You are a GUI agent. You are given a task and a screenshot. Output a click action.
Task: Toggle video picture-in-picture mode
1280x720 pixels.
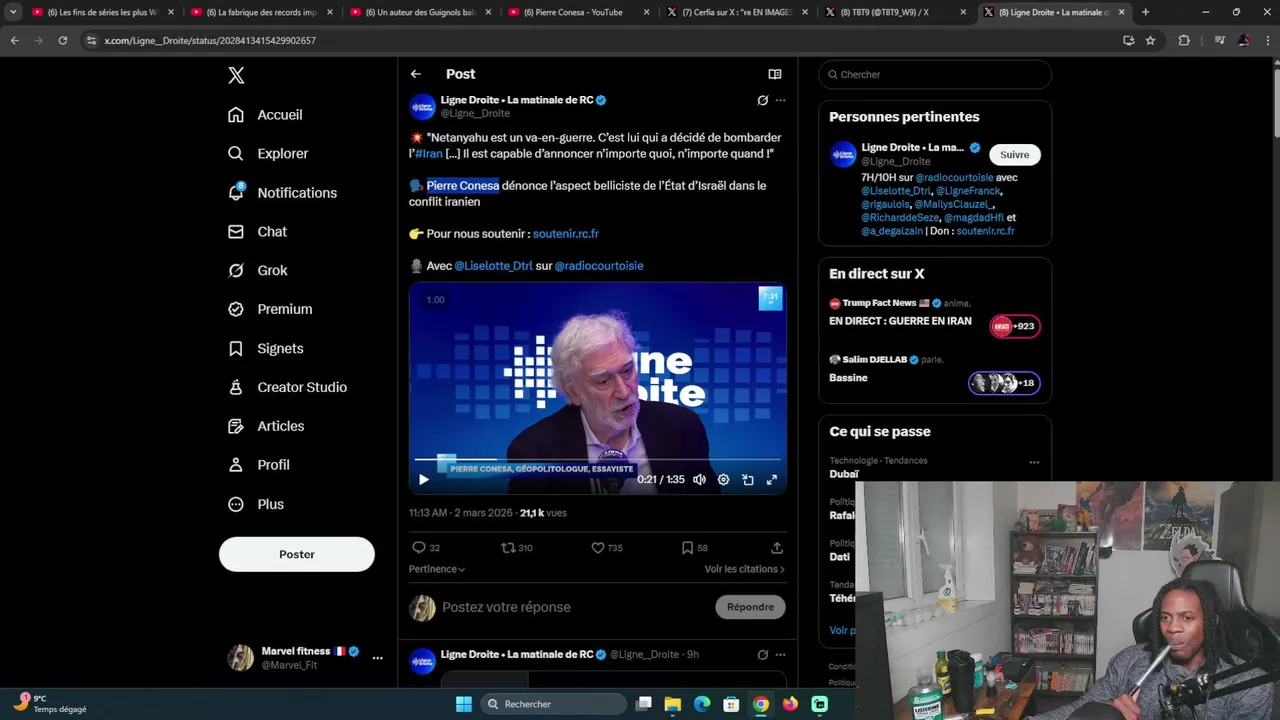[748, 480]
